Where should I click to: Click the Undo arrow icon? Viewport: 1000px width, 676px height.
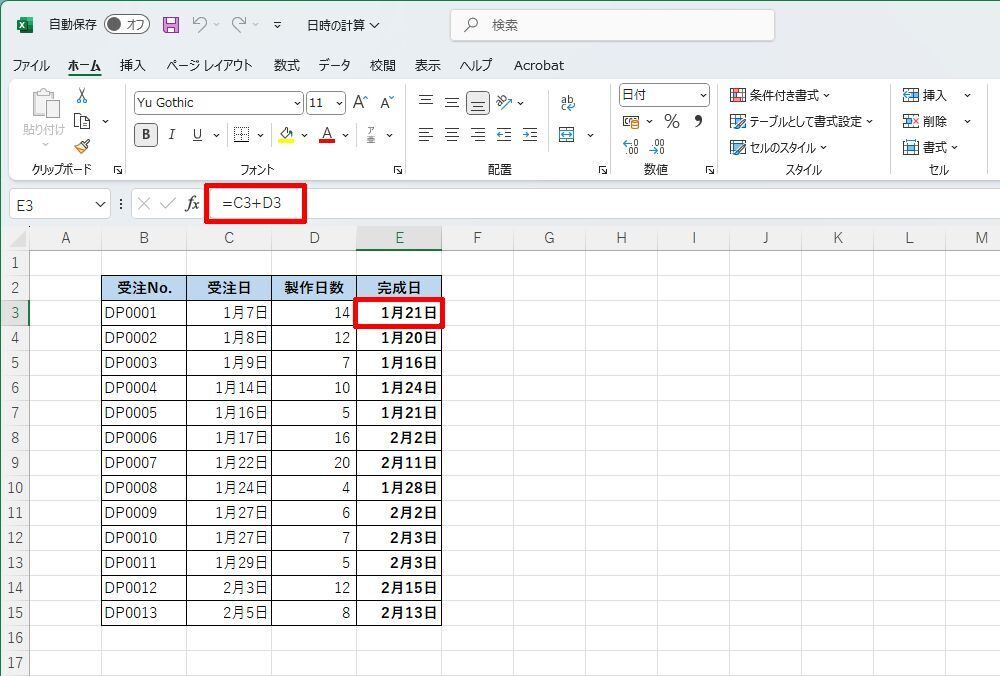click(200, 24)
